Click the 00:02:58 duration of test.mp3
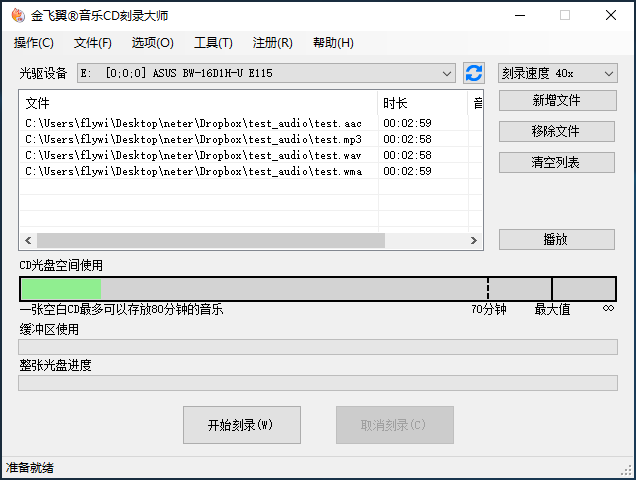Image resolution: width=636 pixels, height=480 pixels. click(x=407, y=139)
